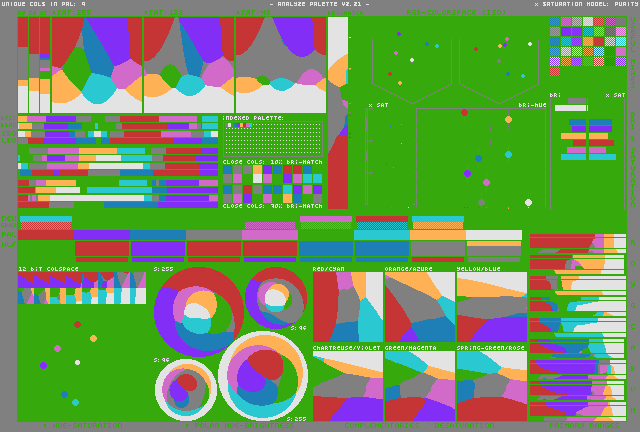The width and height of the screenshot is (640, 432).
Task: Click the Spring-Green/Rose chart
Action: click(491, 386)
